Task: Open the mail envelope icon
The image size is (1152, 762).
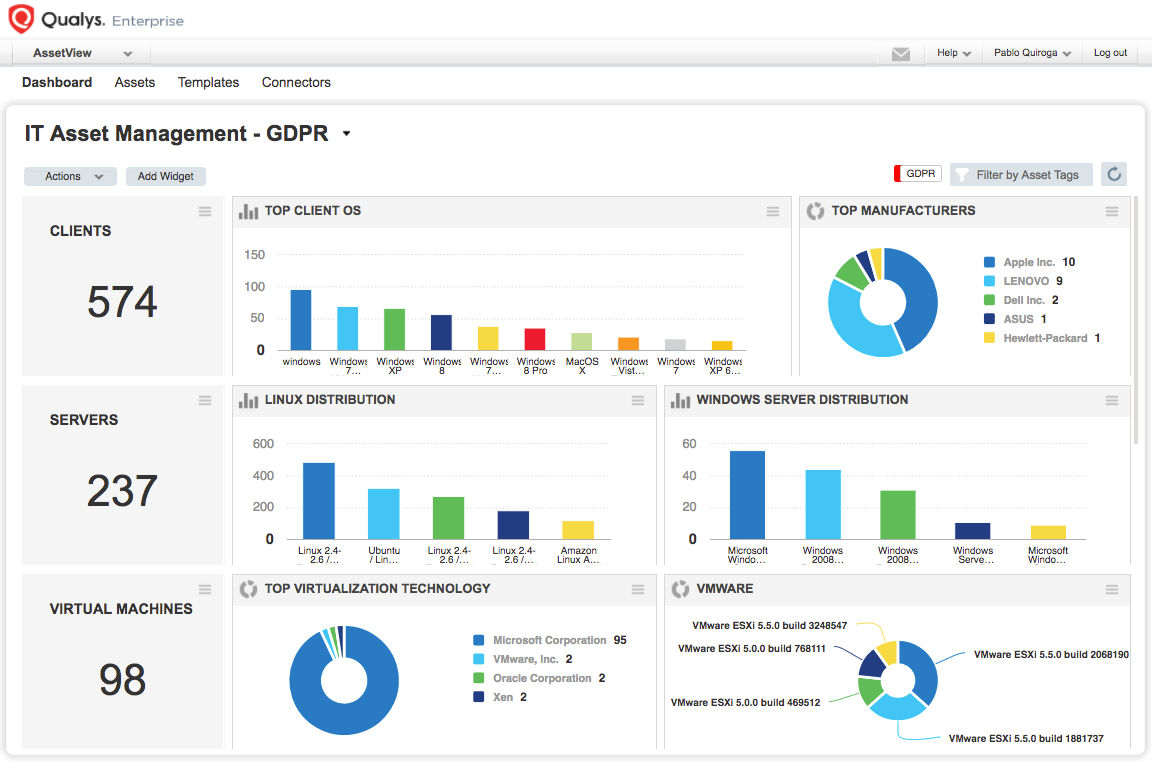Action: pyautogui.click(x=901, y=54)
